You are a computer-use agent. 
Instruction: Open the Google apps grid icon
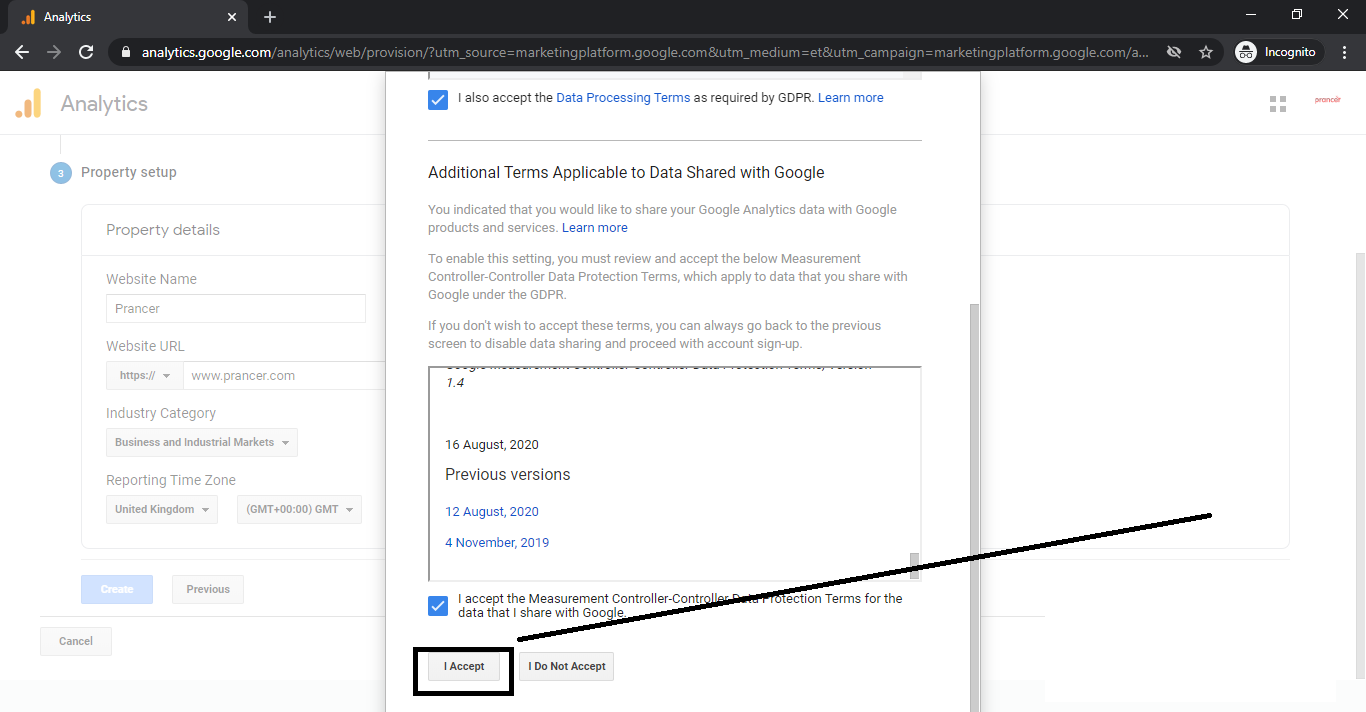[1277, 103]
